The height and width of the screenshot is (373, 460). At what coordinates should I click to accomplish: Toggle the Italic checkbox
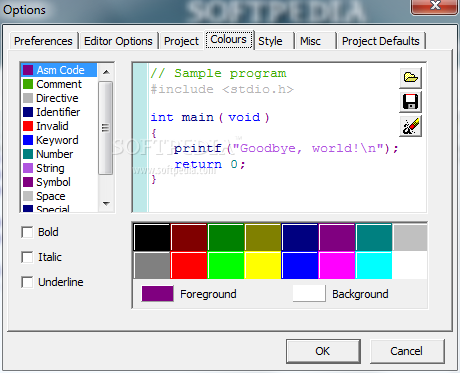27,257
